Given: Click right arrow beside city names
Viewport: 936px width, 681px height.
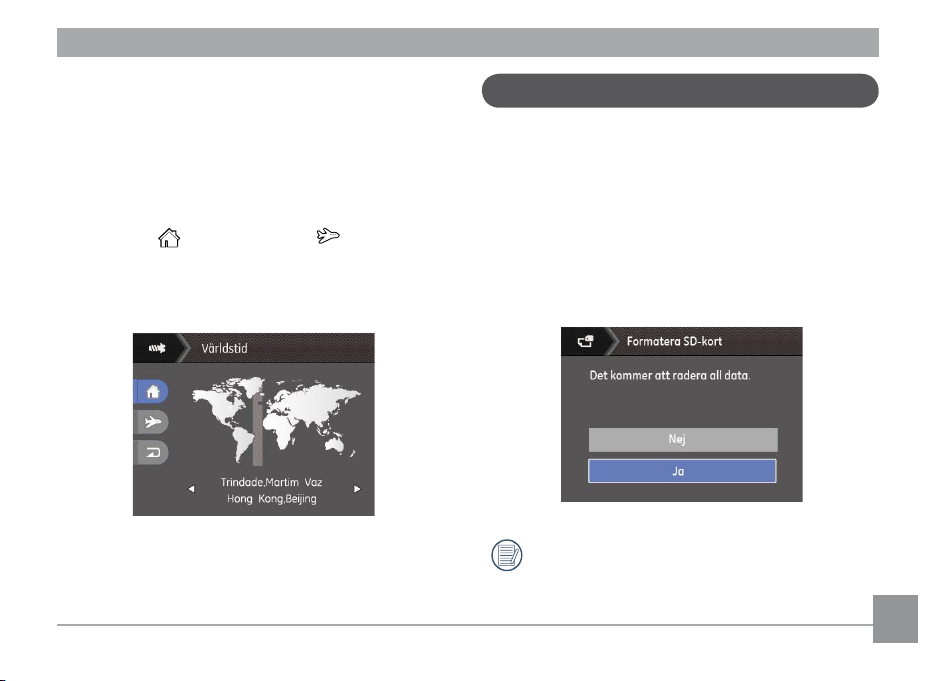Looking at the screenshot, I should (357, 489).
